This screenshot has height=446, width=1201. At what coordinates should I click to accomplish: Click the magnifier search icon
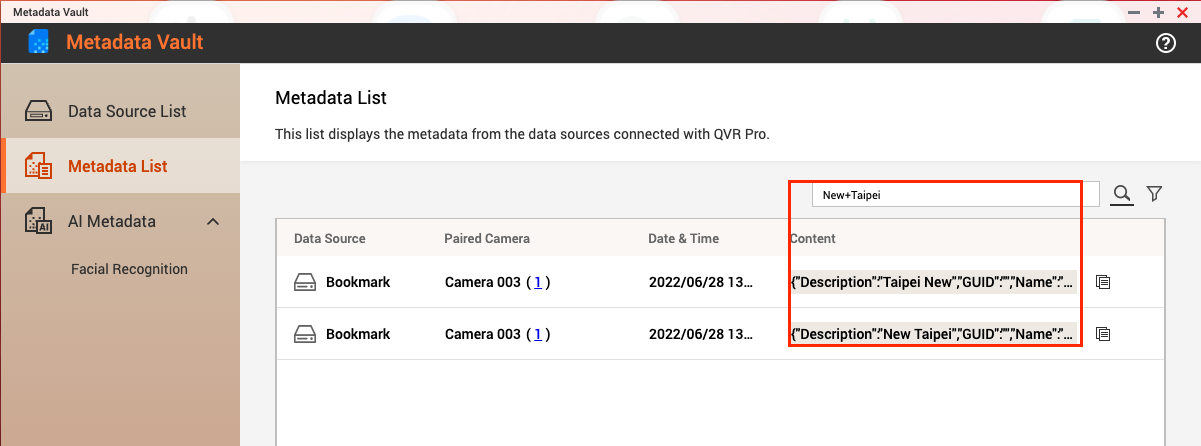pyautogui.click(x=1122, y=194)
